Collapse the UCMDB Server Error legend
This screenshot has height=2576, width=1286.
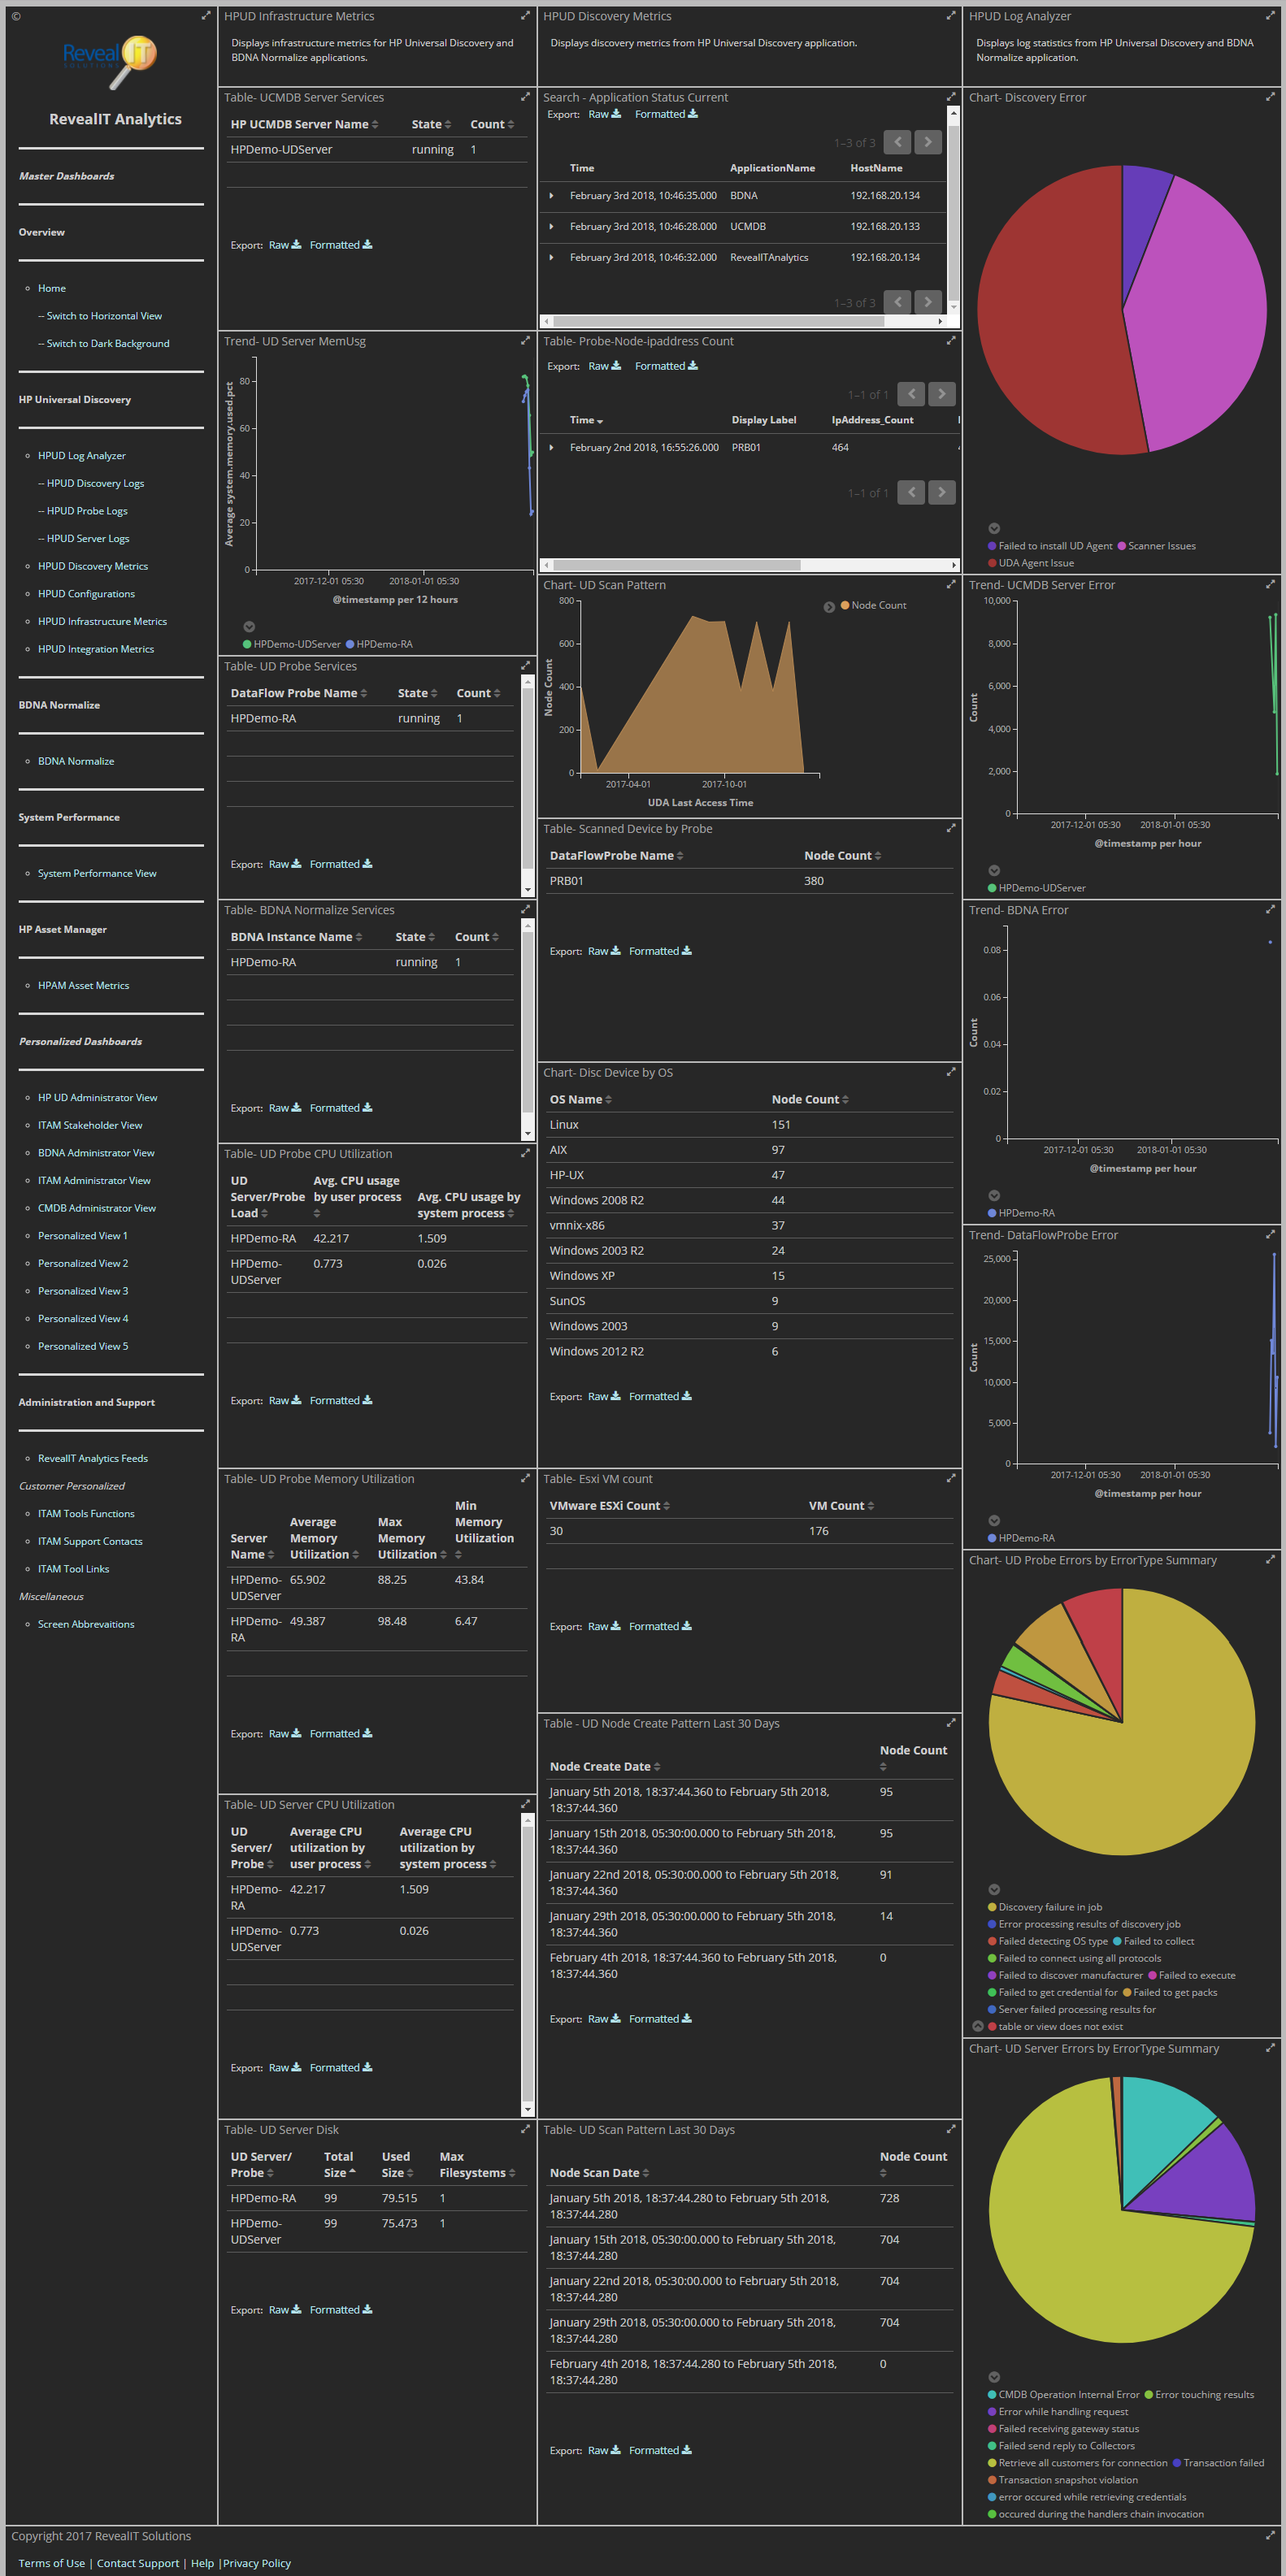[994, 870]
